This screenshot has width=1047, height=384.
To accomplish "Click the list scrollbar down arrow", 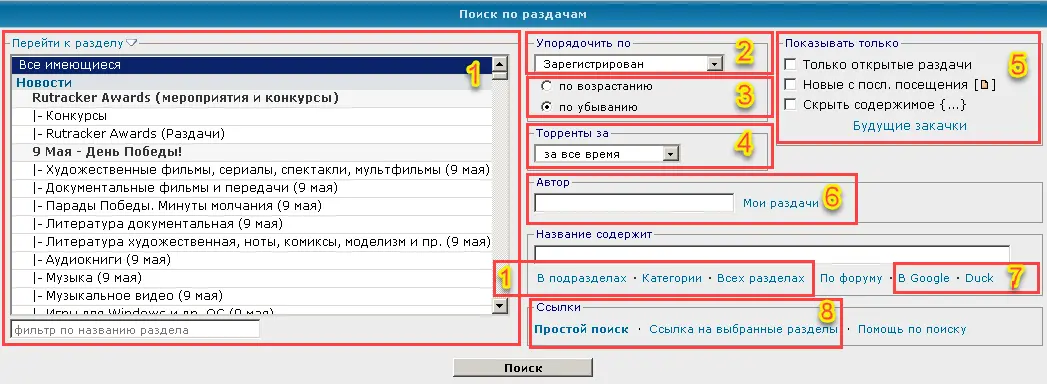I will click(500, 305).
